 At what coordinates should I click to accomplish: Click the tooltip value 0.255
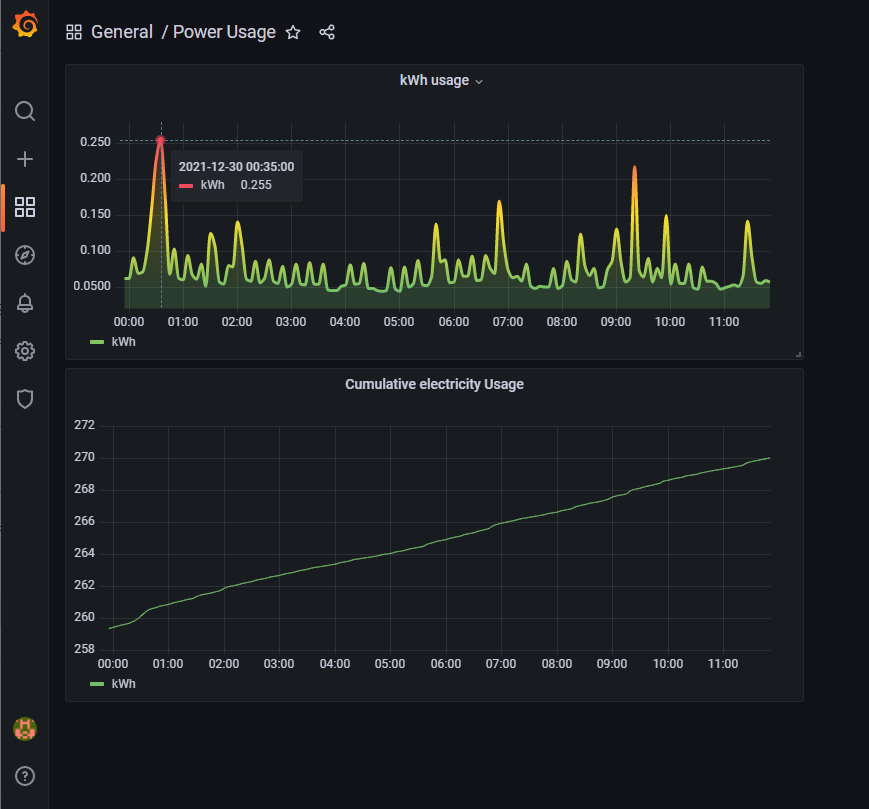[256, 185]
